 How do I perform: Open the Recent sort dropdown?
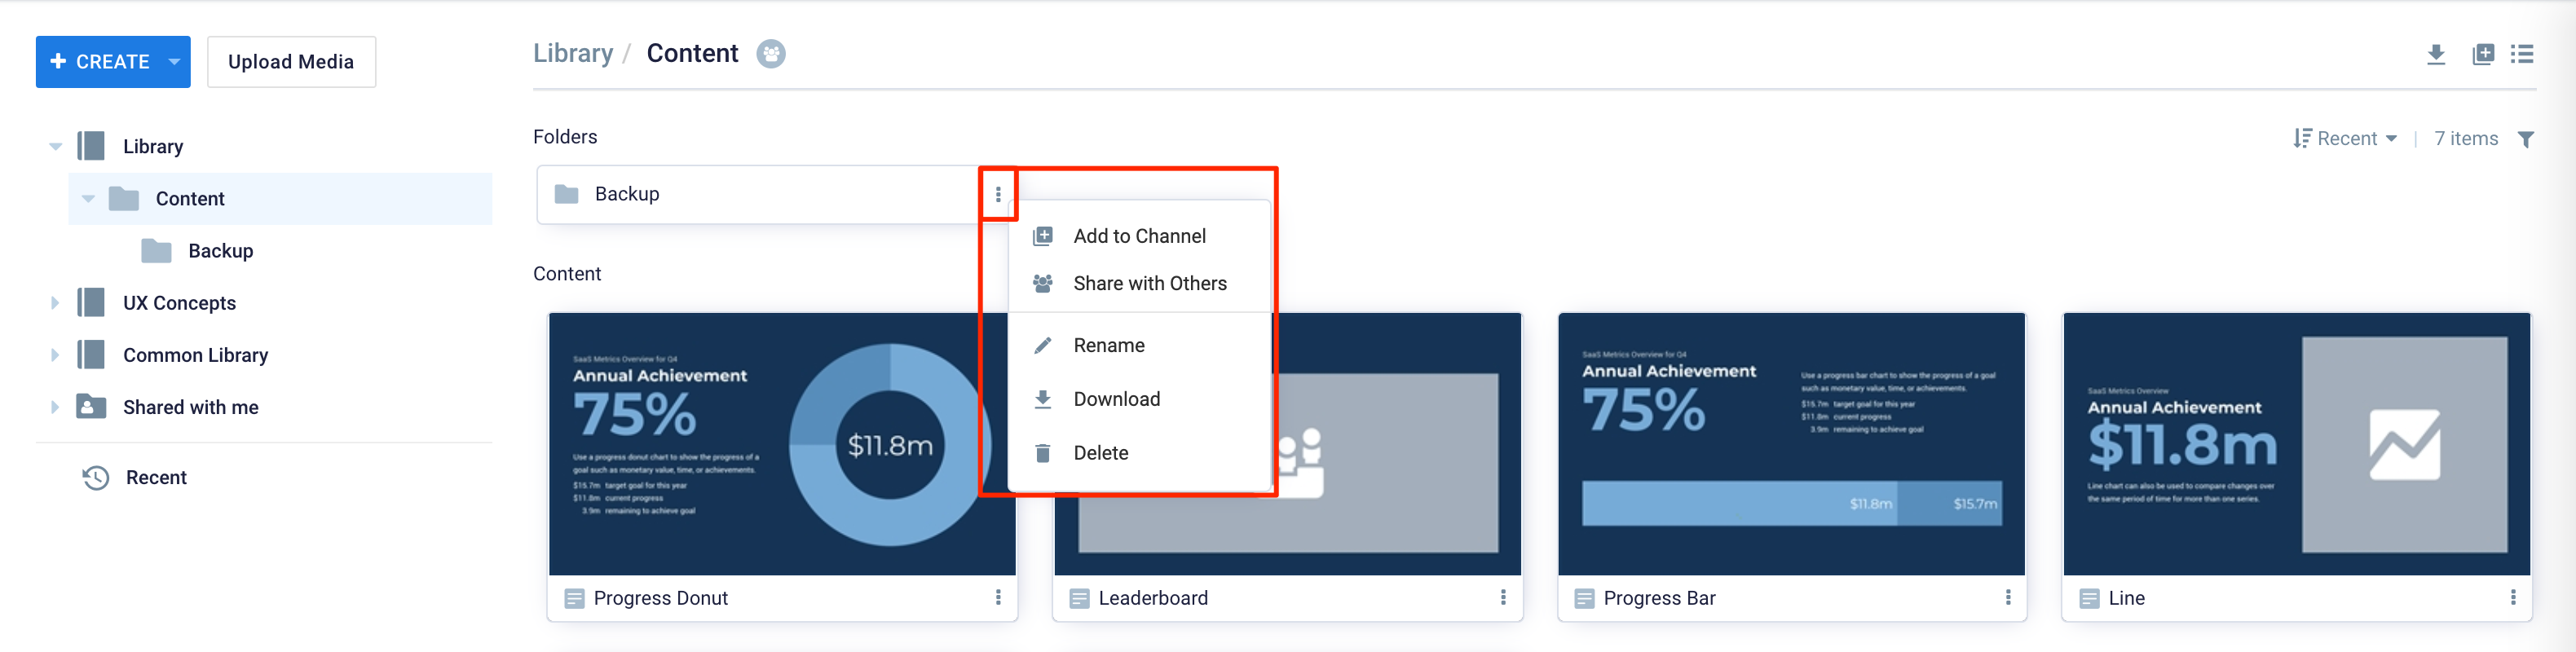pos(2357,139)
